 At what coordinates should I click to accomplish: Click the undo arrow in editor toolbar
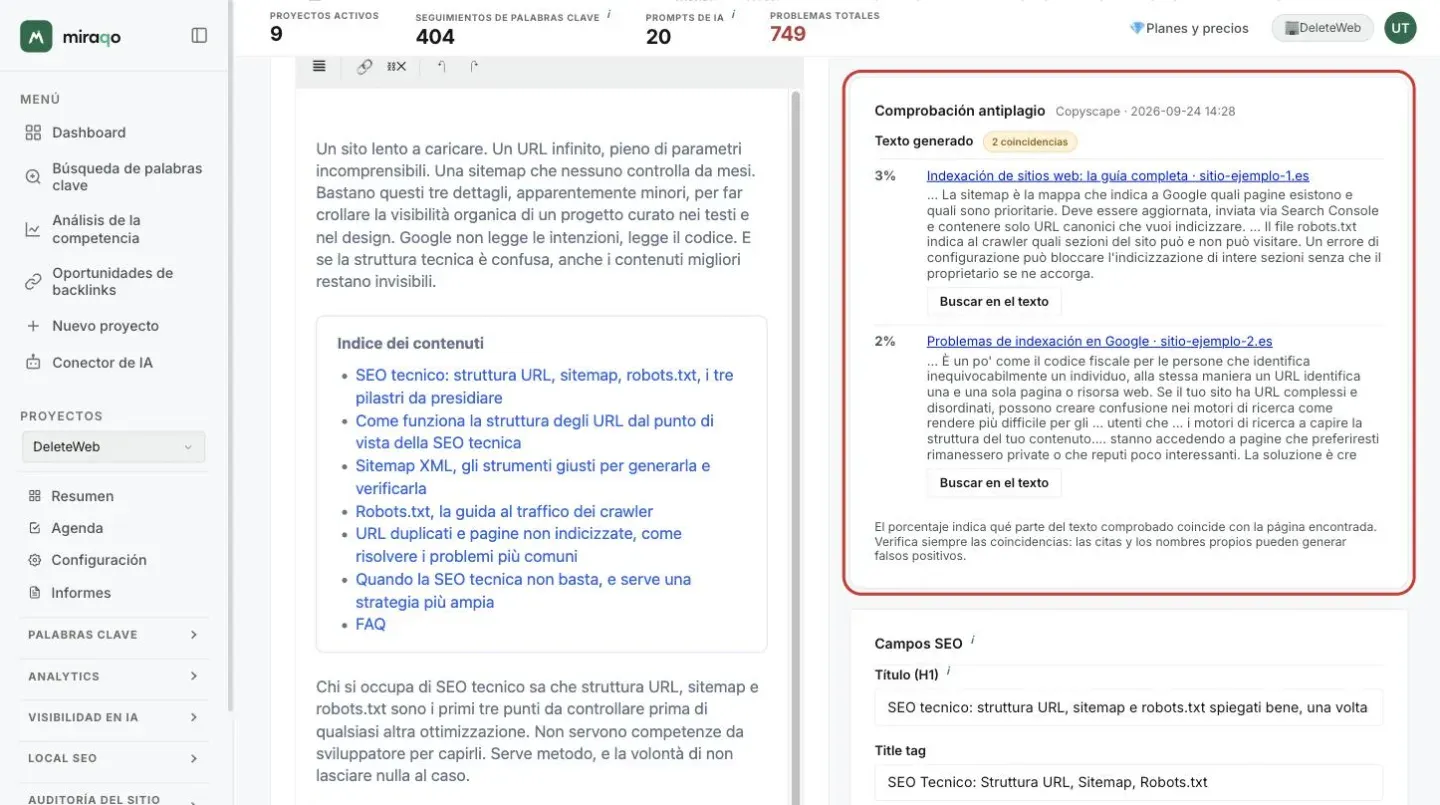click(441, 66)
